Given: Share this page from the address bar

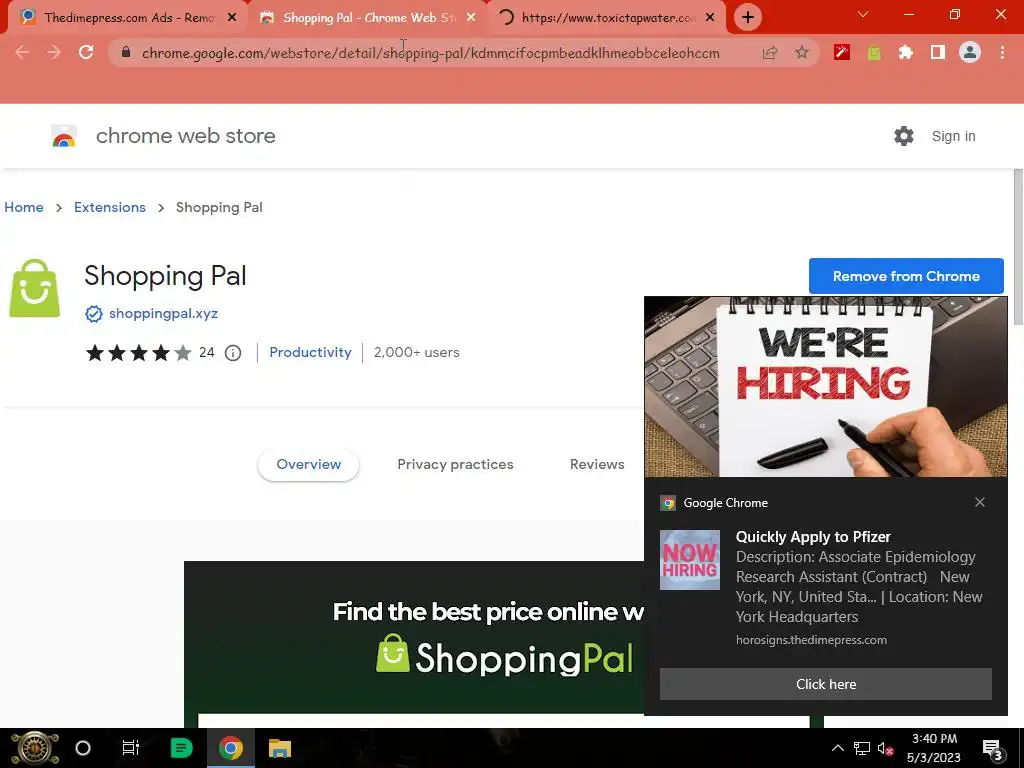Looking at the screenshot, I should pos(770,53).
